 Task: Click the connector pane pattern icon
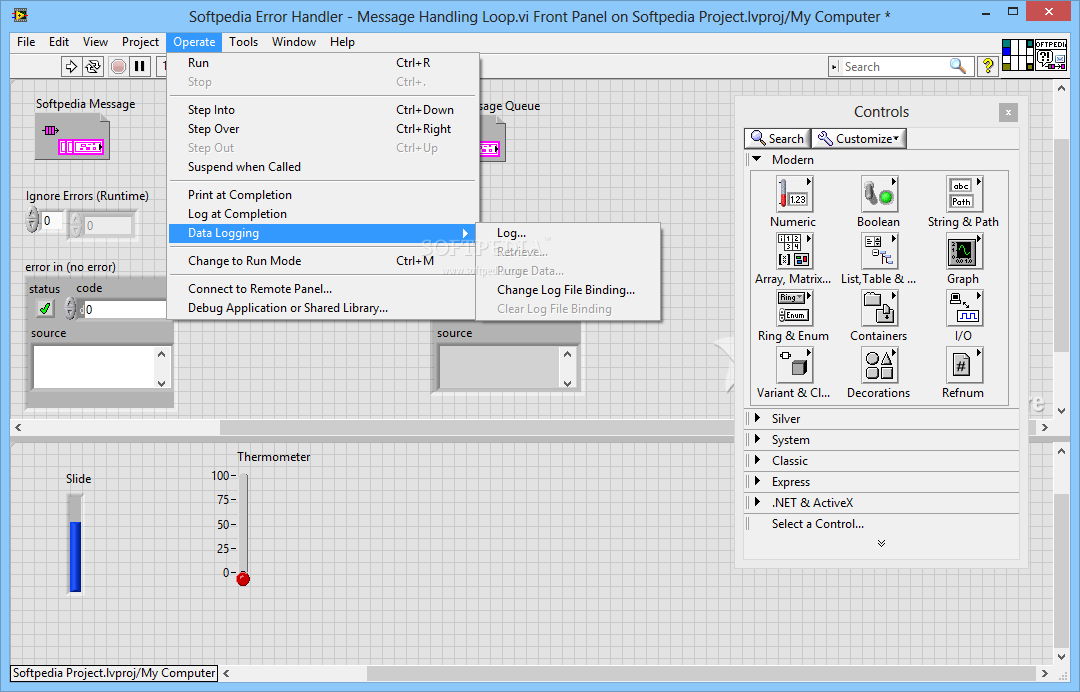click(1017, 55)
